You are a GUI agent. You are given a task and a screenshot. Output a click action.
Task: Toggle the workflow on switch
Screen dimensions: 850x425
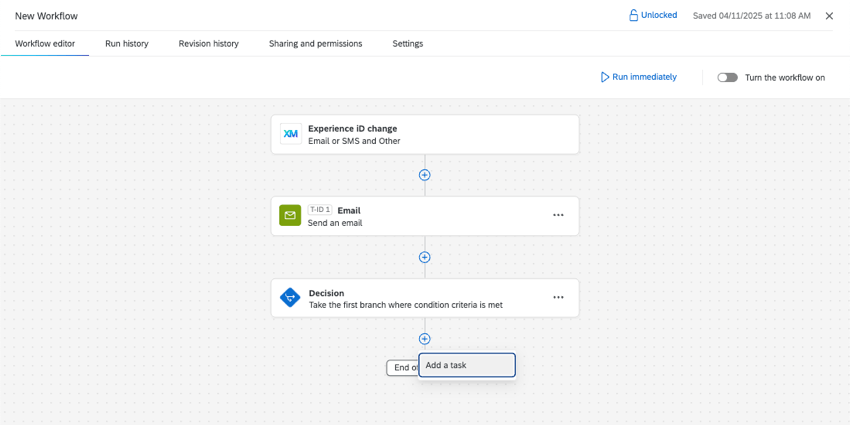point(727,77)
